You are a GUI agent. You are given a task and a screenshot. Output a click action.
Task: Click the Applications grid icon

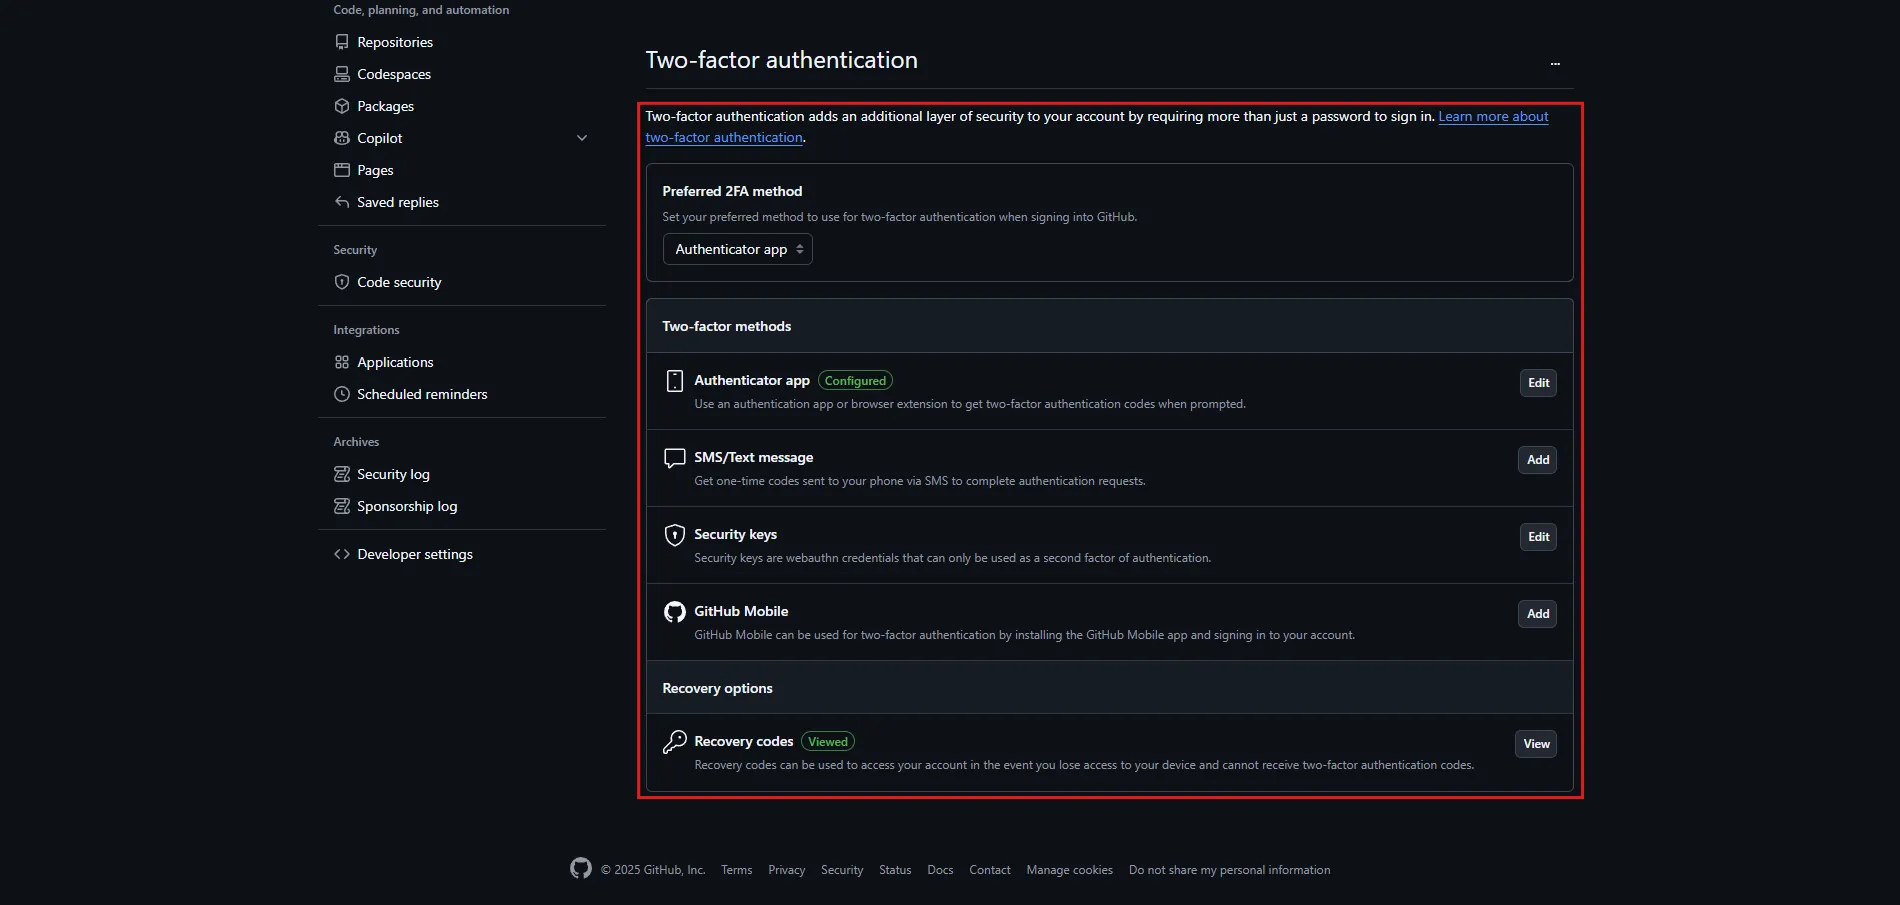point(342,362)
